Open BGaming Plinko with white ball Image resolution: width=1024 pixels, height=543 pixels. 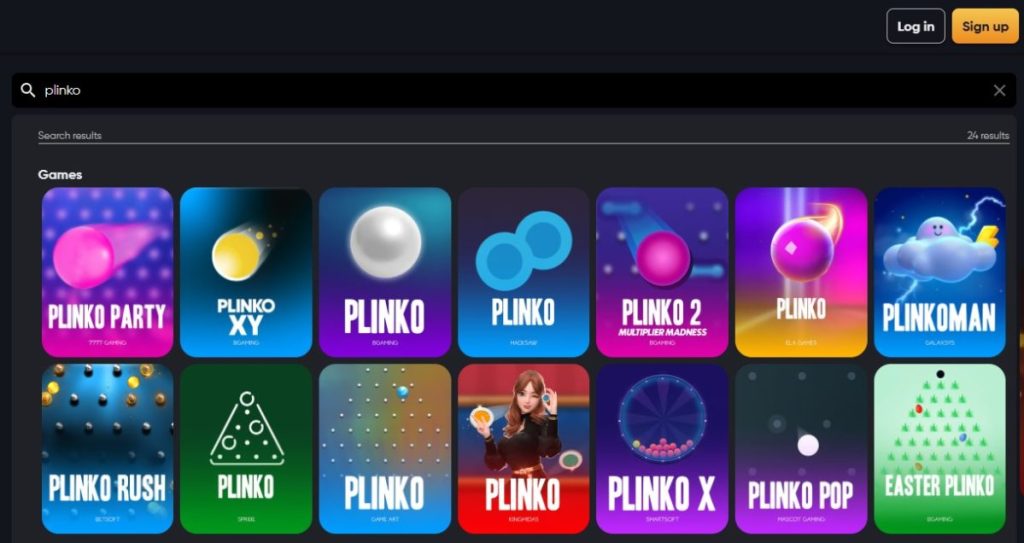pos(385,272)
